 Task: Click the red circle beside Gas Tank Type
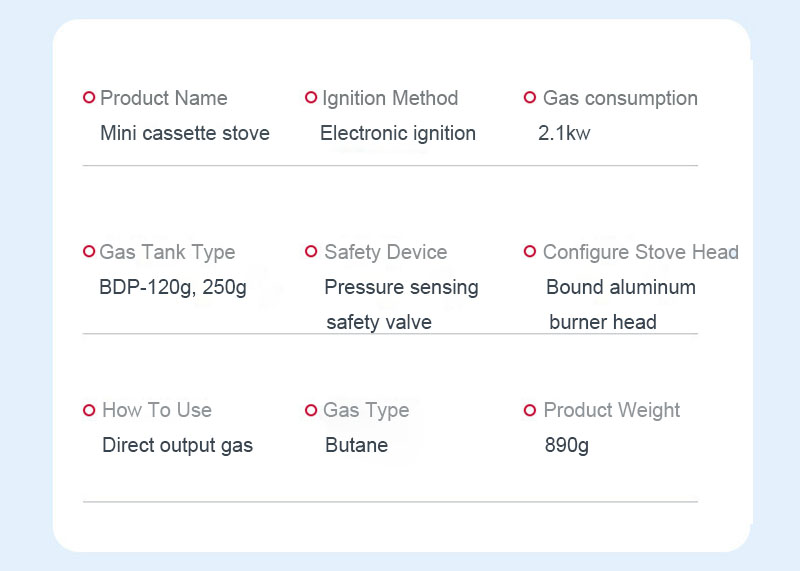tap(89, 251)
